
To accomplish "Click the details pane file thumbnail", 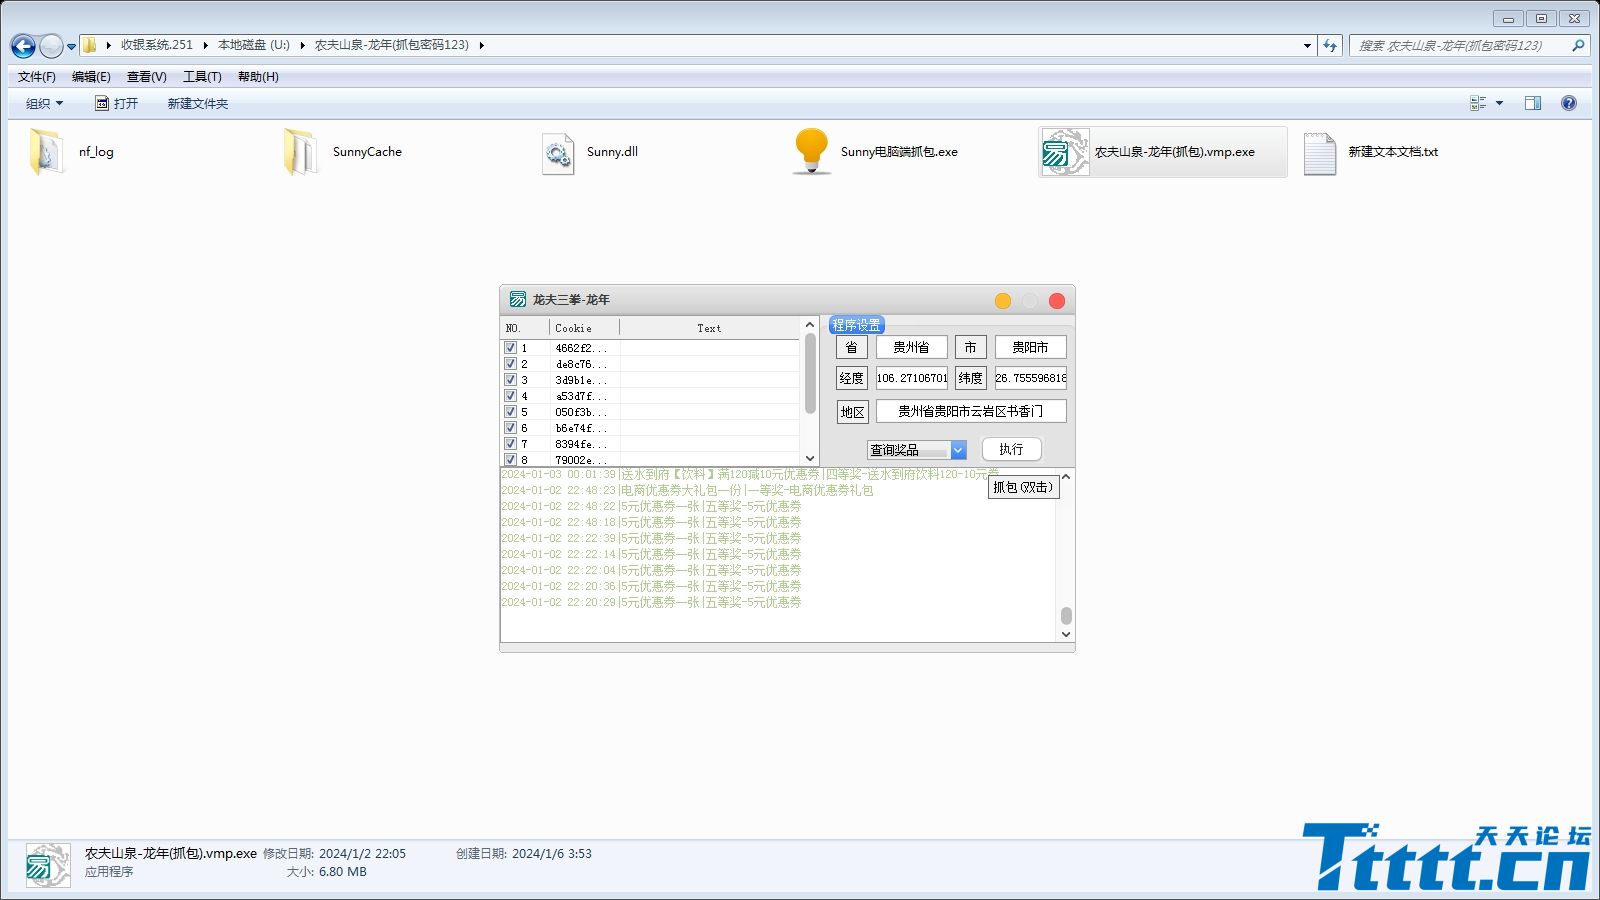I will click(47, 864).
